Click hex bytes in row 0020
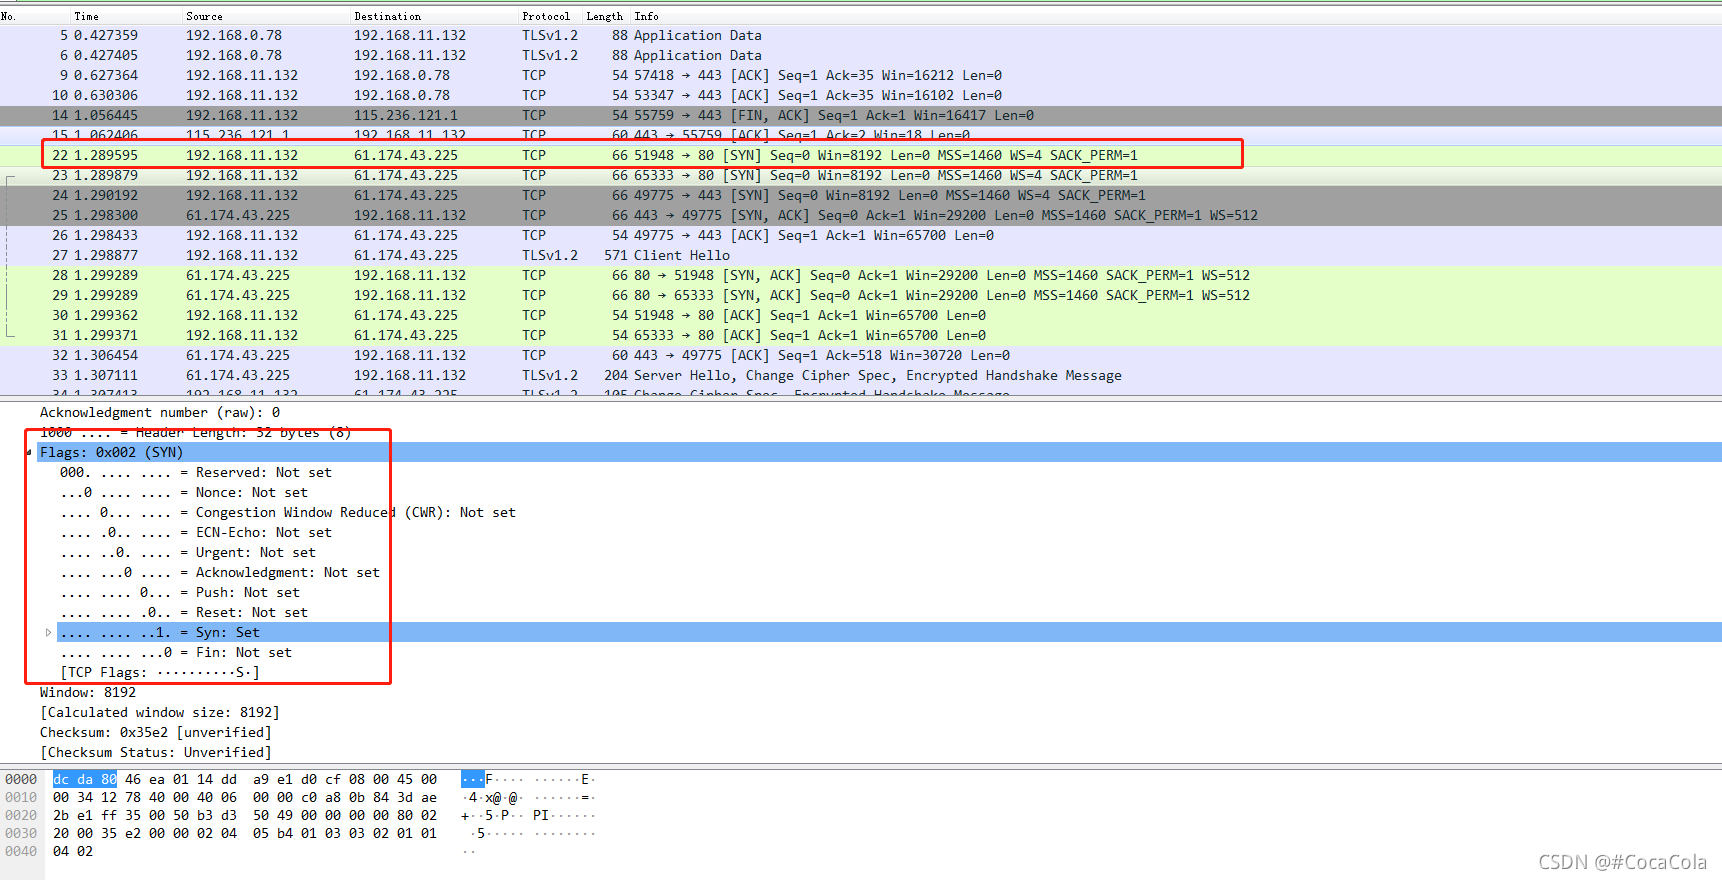This screenshot has width=1722, height=880. click(x=244, y=815)
